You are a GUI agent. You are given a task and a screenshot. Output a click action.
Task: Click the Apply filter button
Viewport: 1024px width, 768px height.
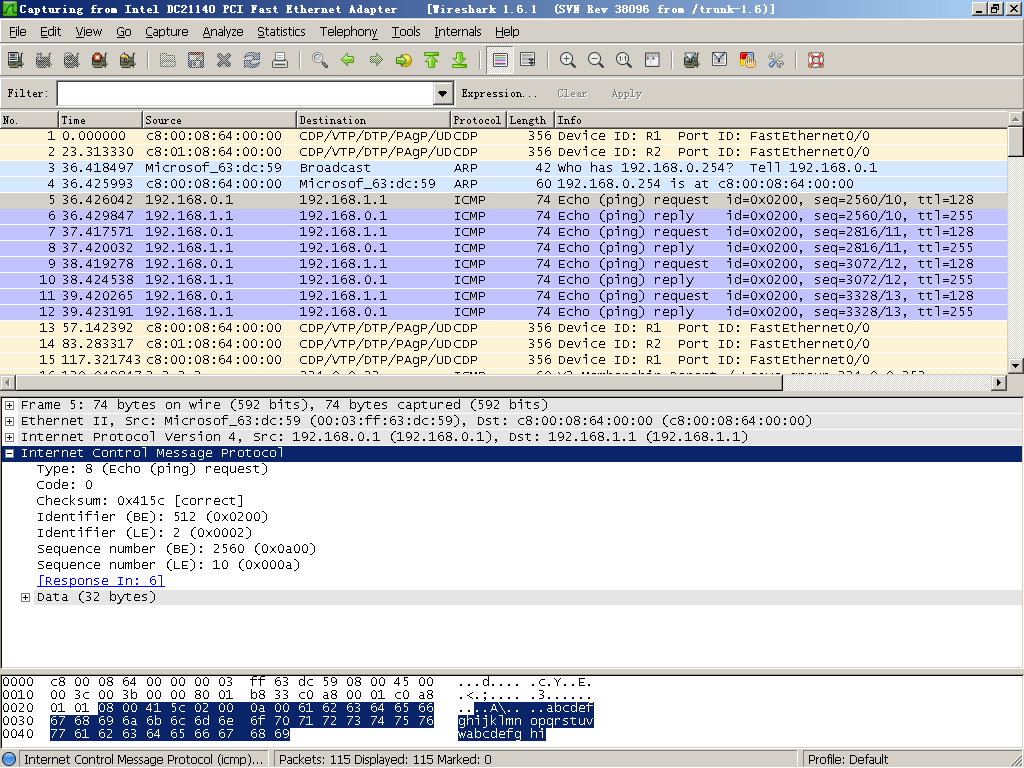tap(626, 93)
